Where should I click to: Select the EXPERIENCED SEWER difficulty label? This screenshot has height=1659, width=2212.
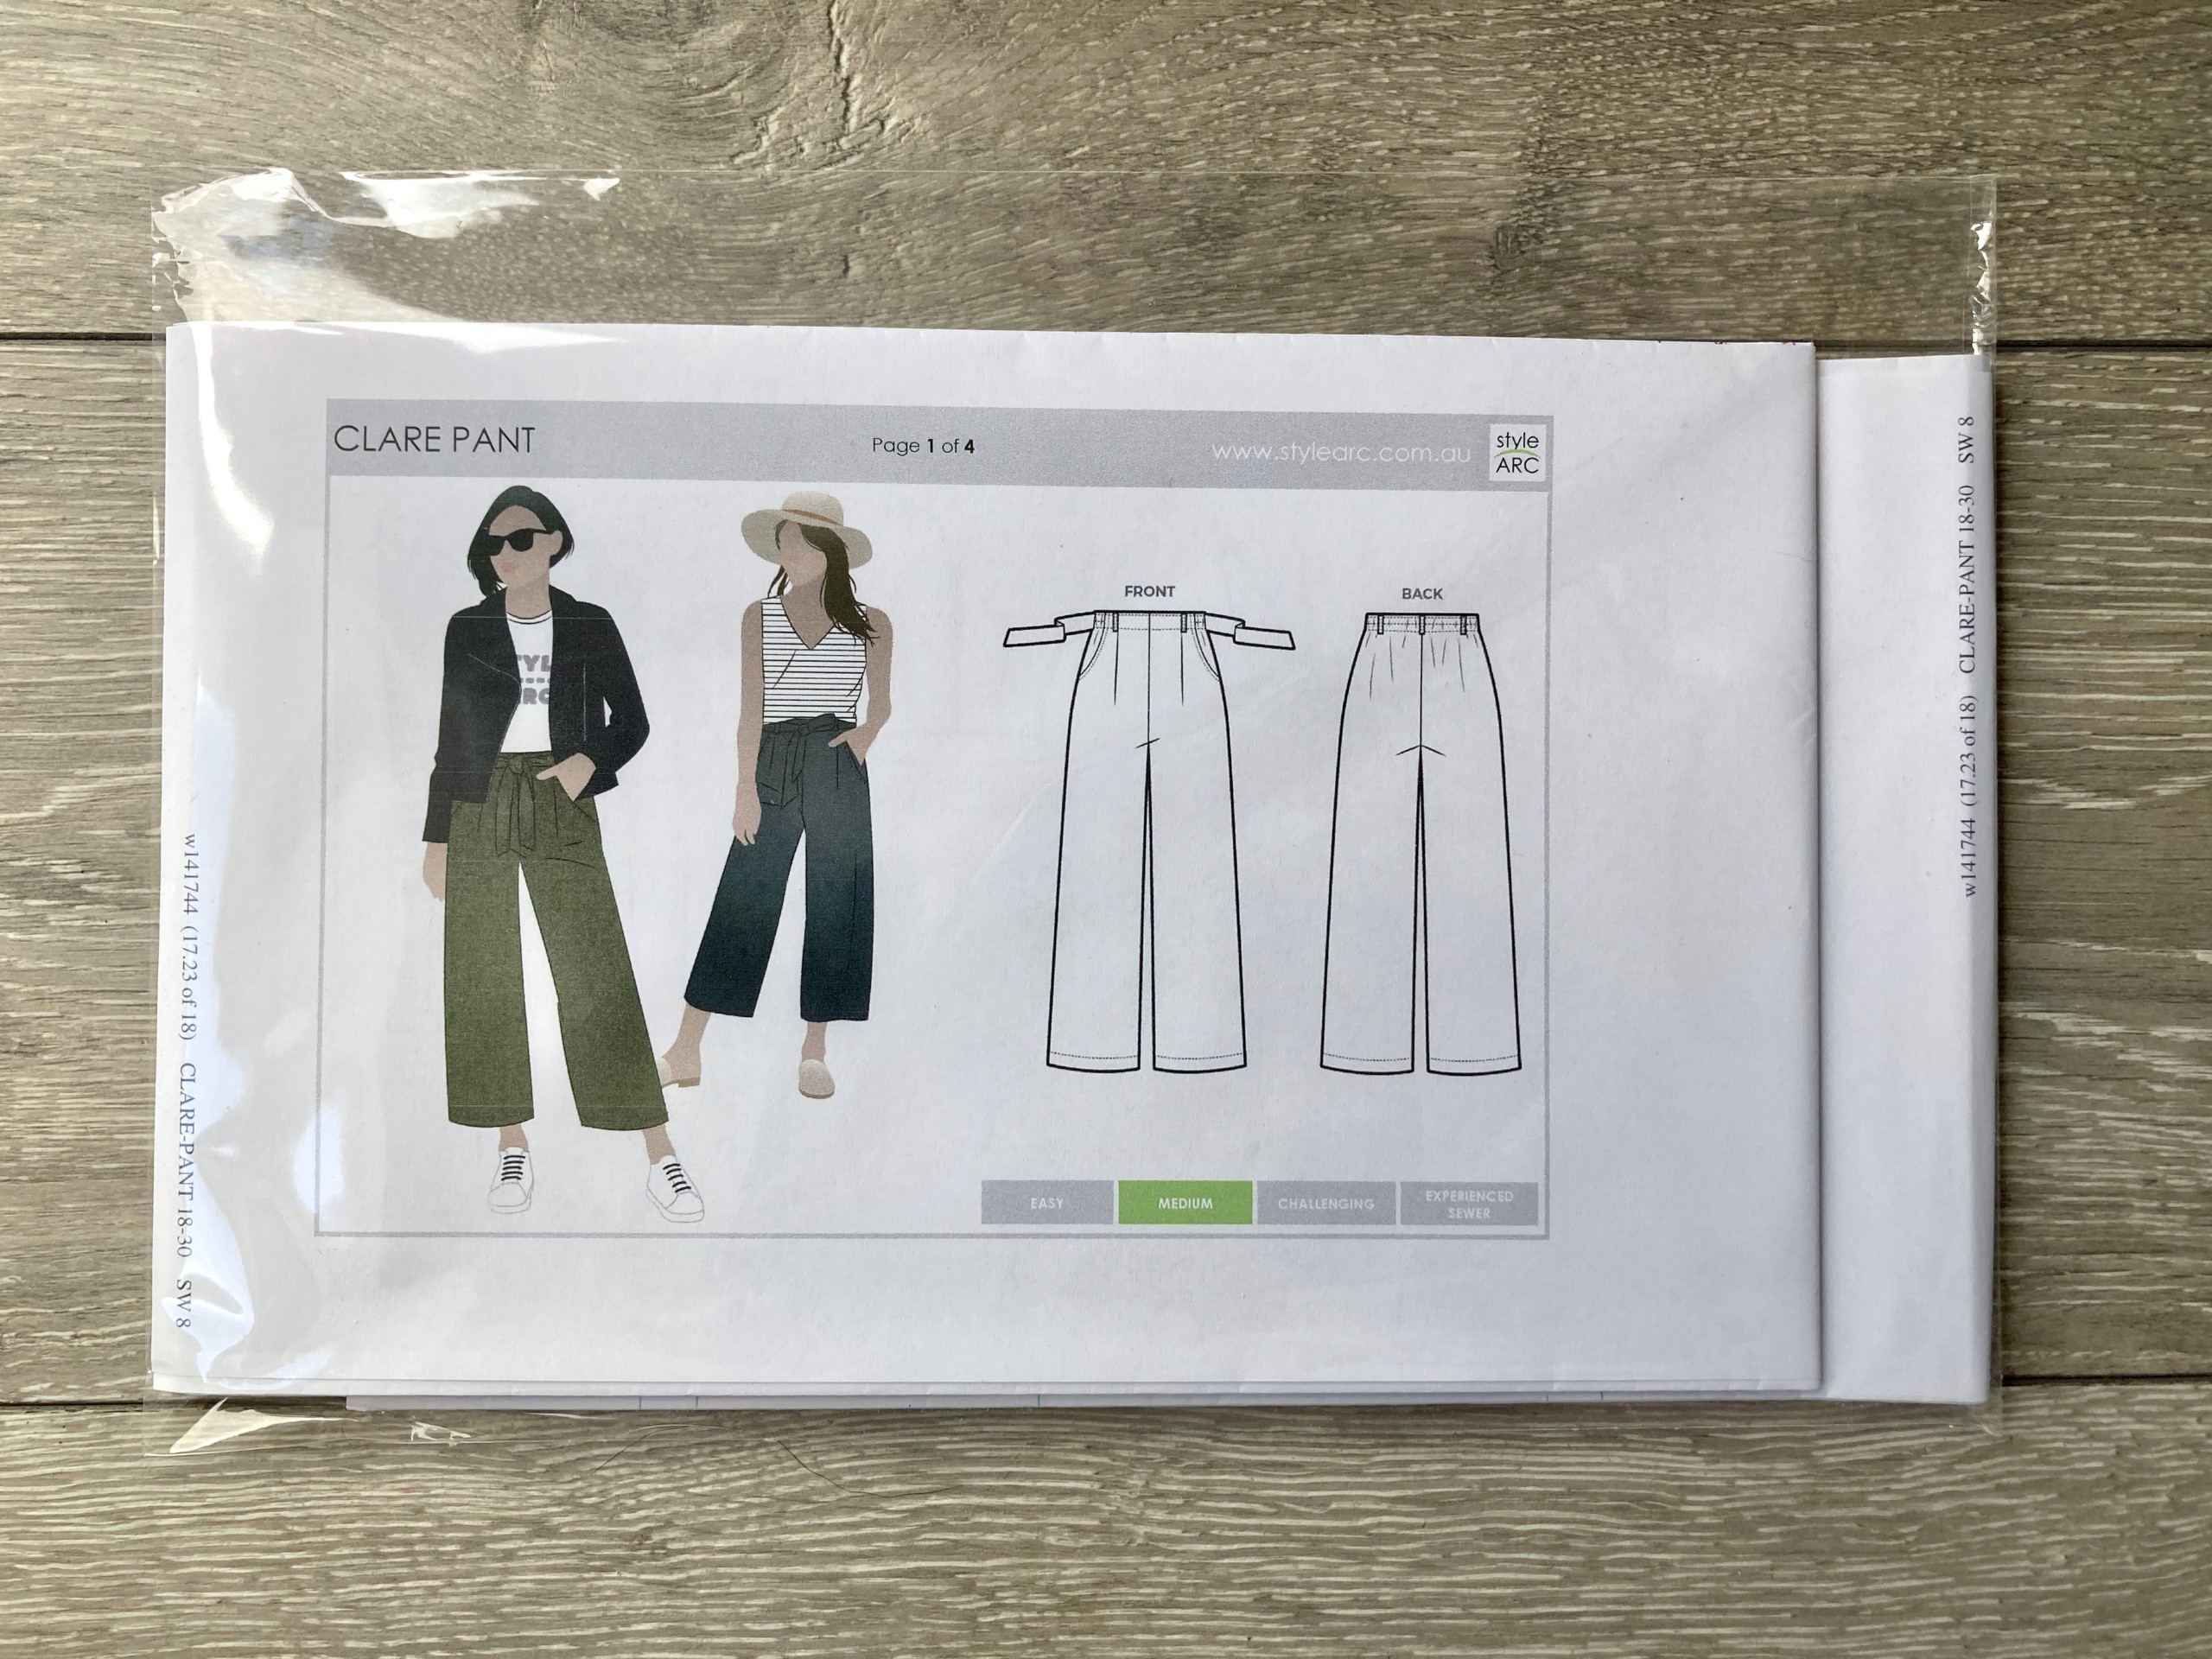(x=1468, y=1203)
